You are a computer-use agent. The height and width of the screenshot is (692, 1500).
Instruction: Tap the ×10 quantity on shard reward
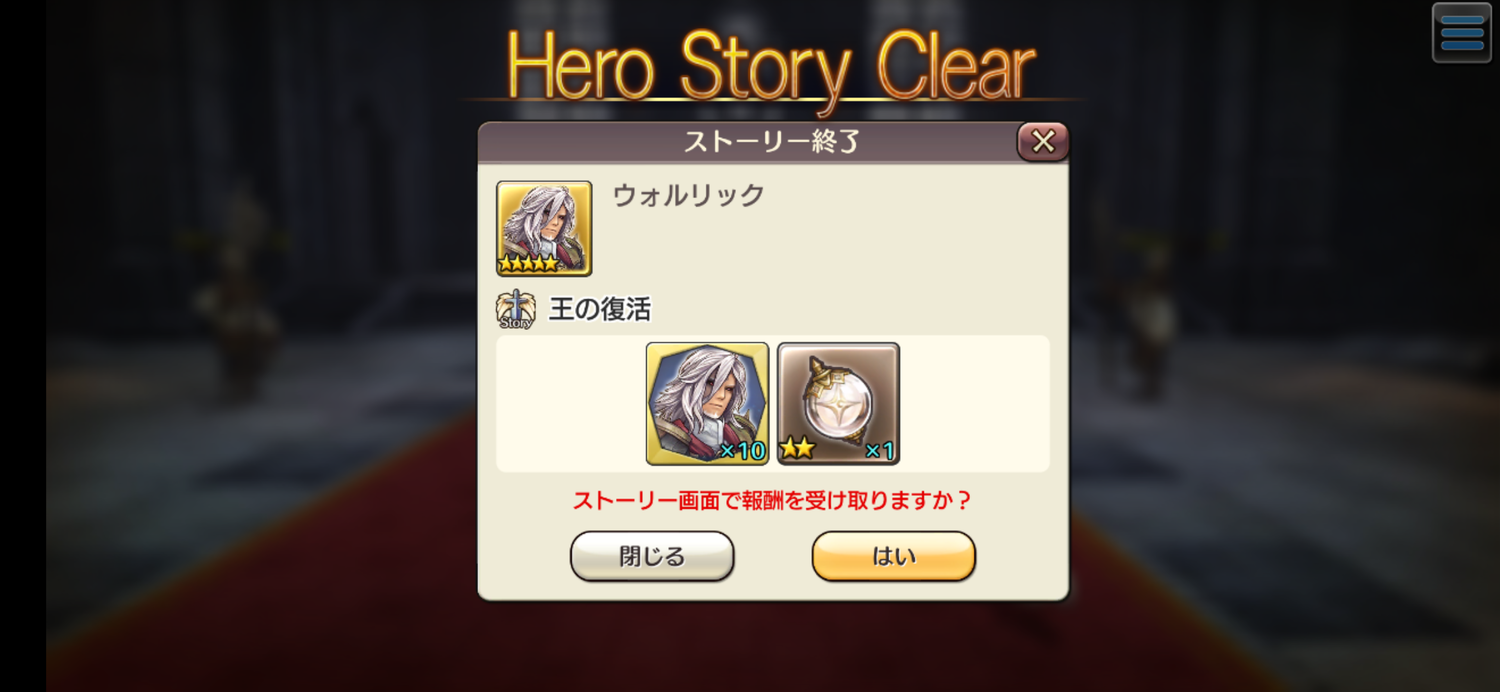click(742, 451)
